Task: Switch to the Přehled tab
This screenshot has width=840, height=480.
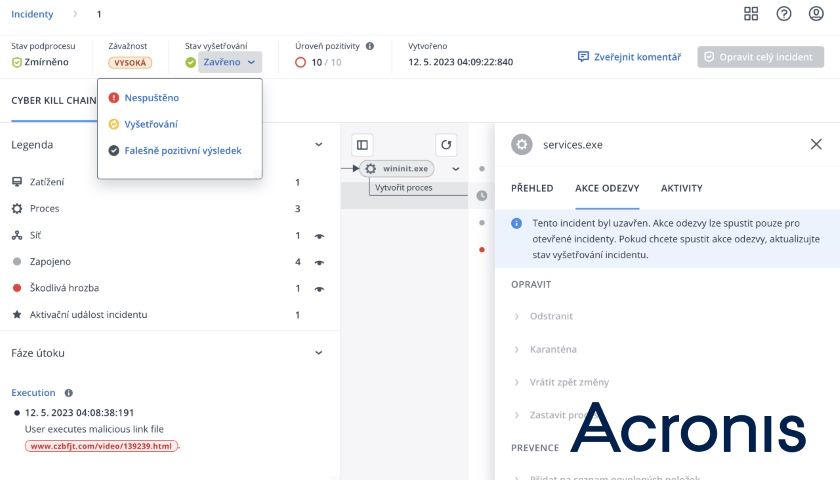Action: (532, 188)
